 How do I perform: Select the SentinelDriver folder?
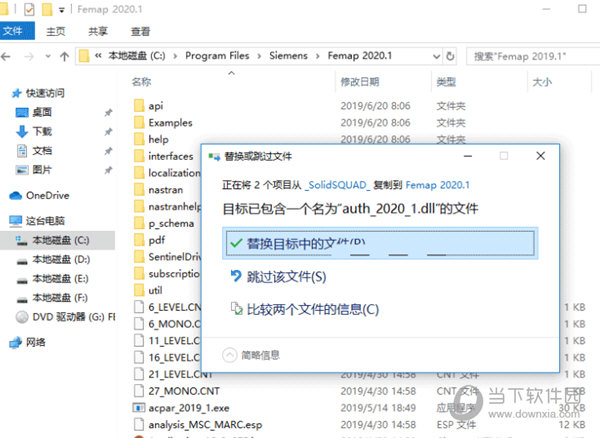coord(174,257)
